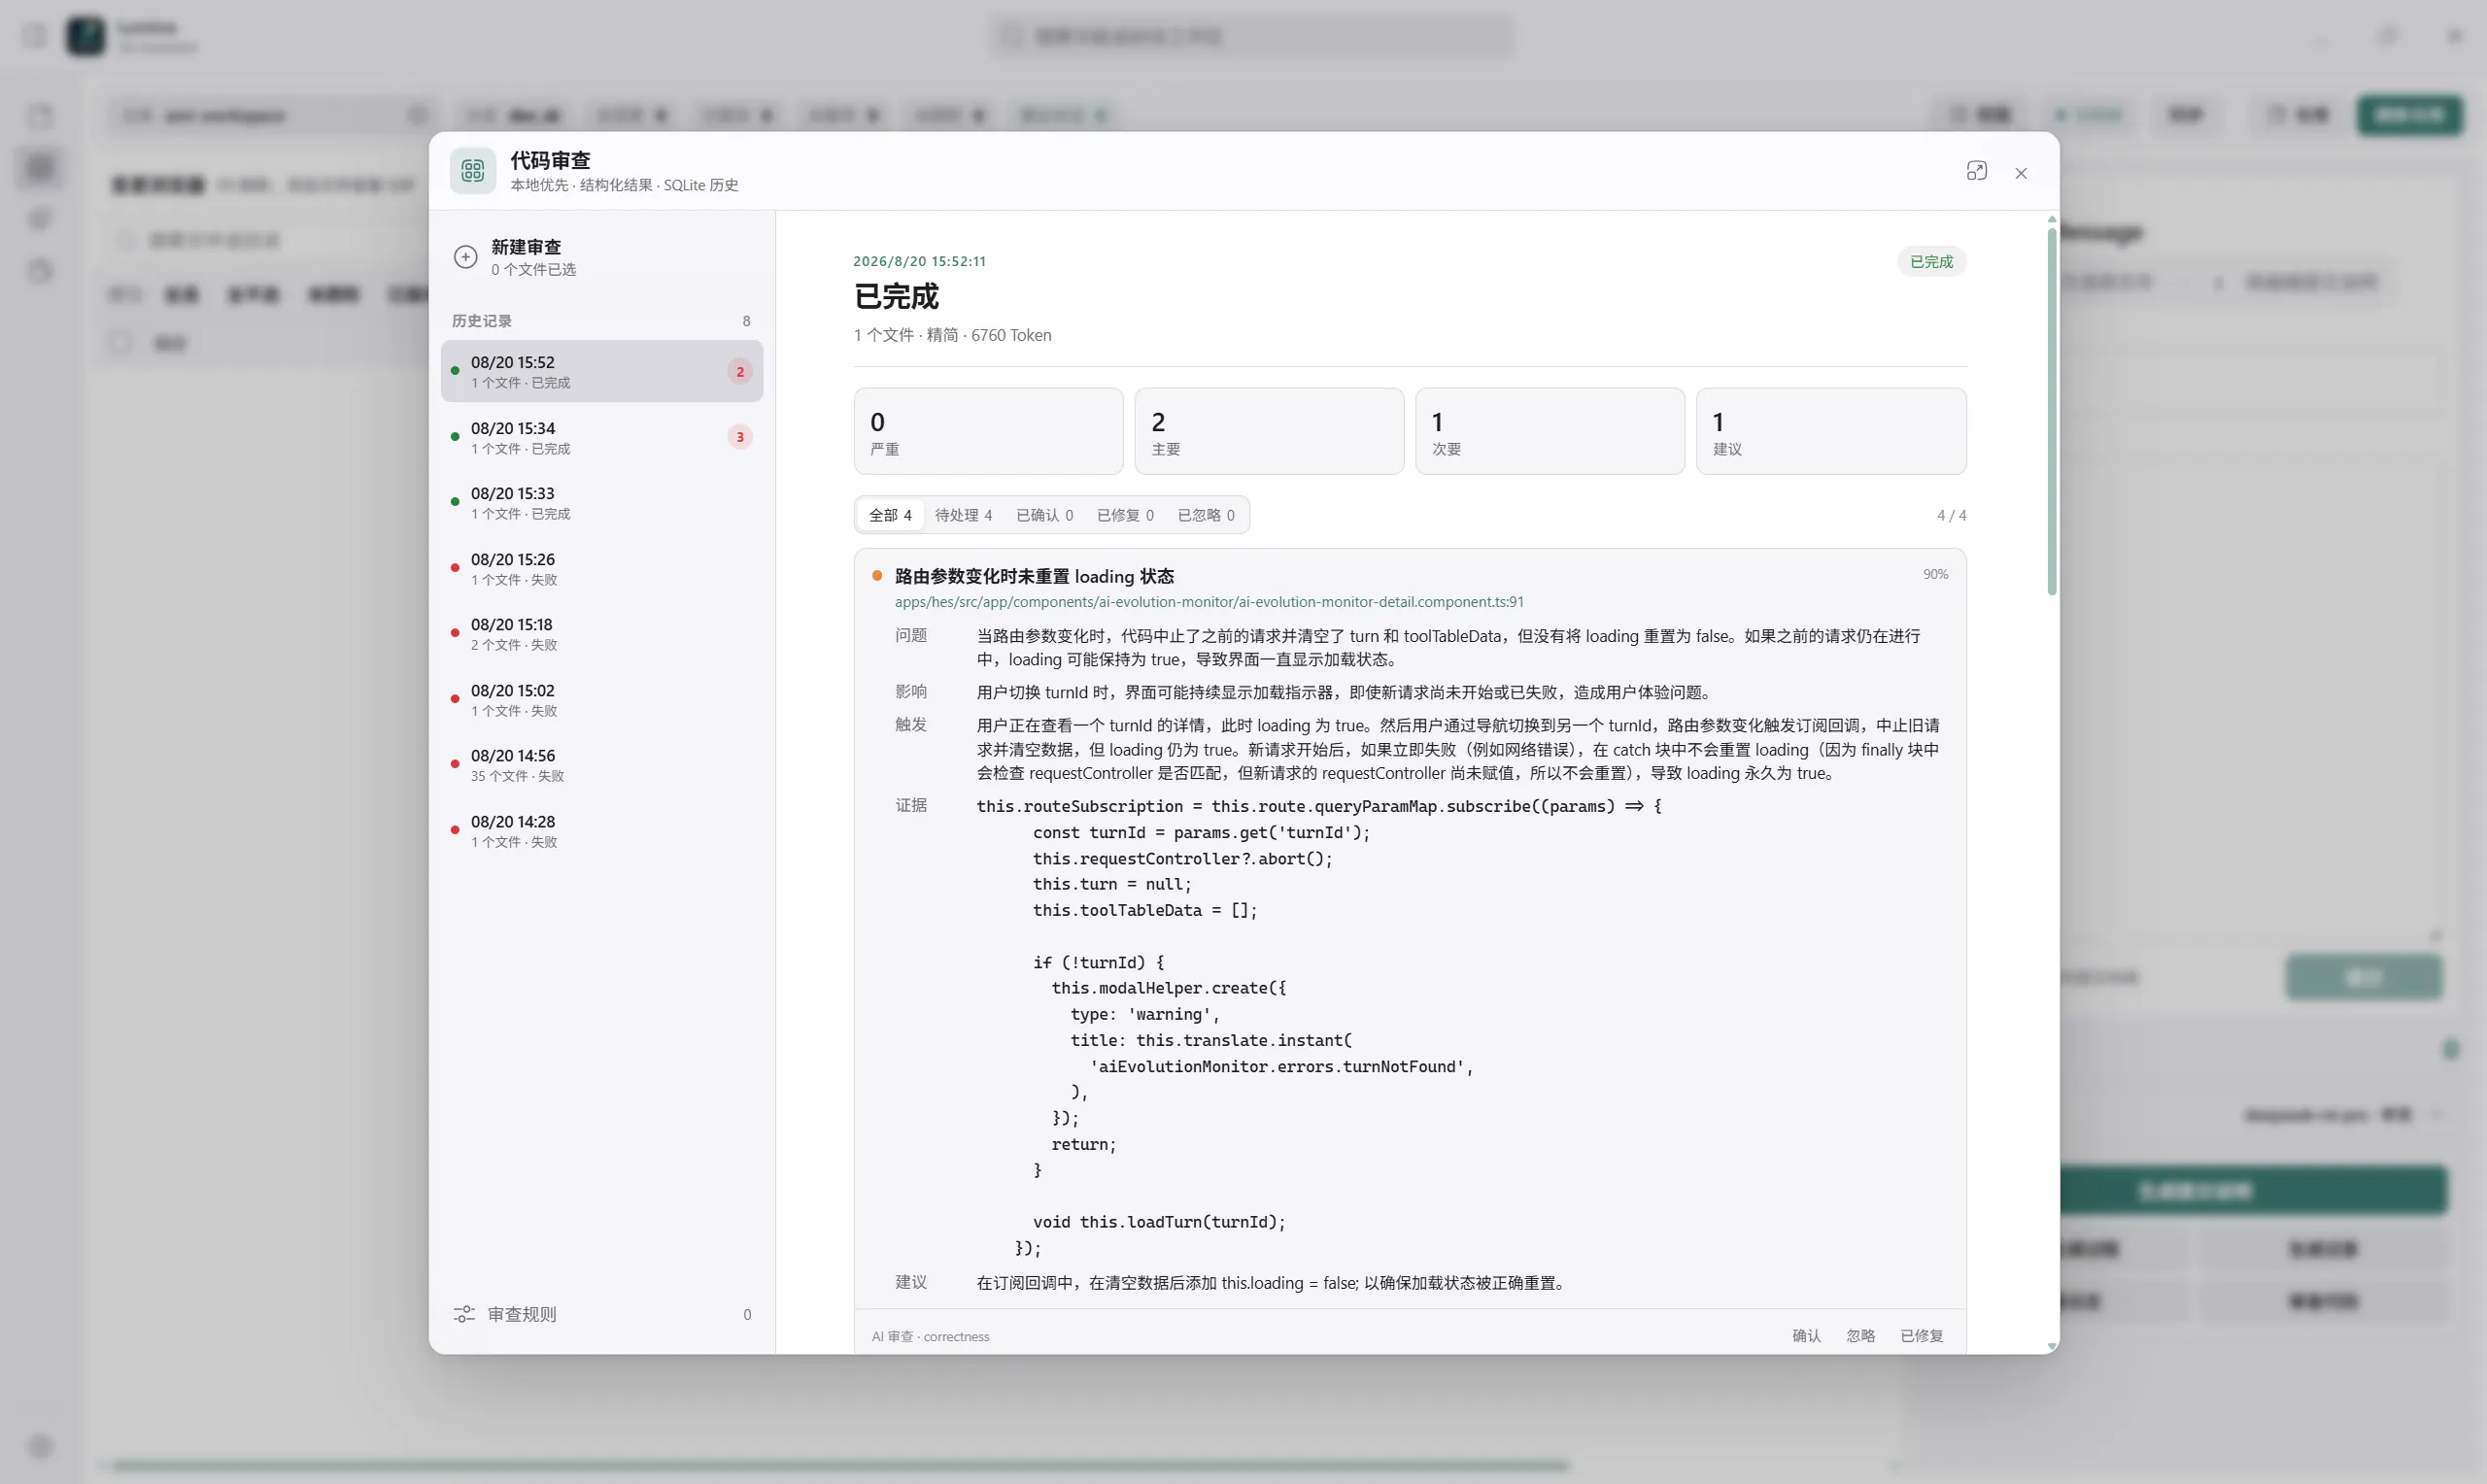The image size is (2487, 1484).
Task: Click the settings icon at background sidebar bottom
Action: (40, 1446)
